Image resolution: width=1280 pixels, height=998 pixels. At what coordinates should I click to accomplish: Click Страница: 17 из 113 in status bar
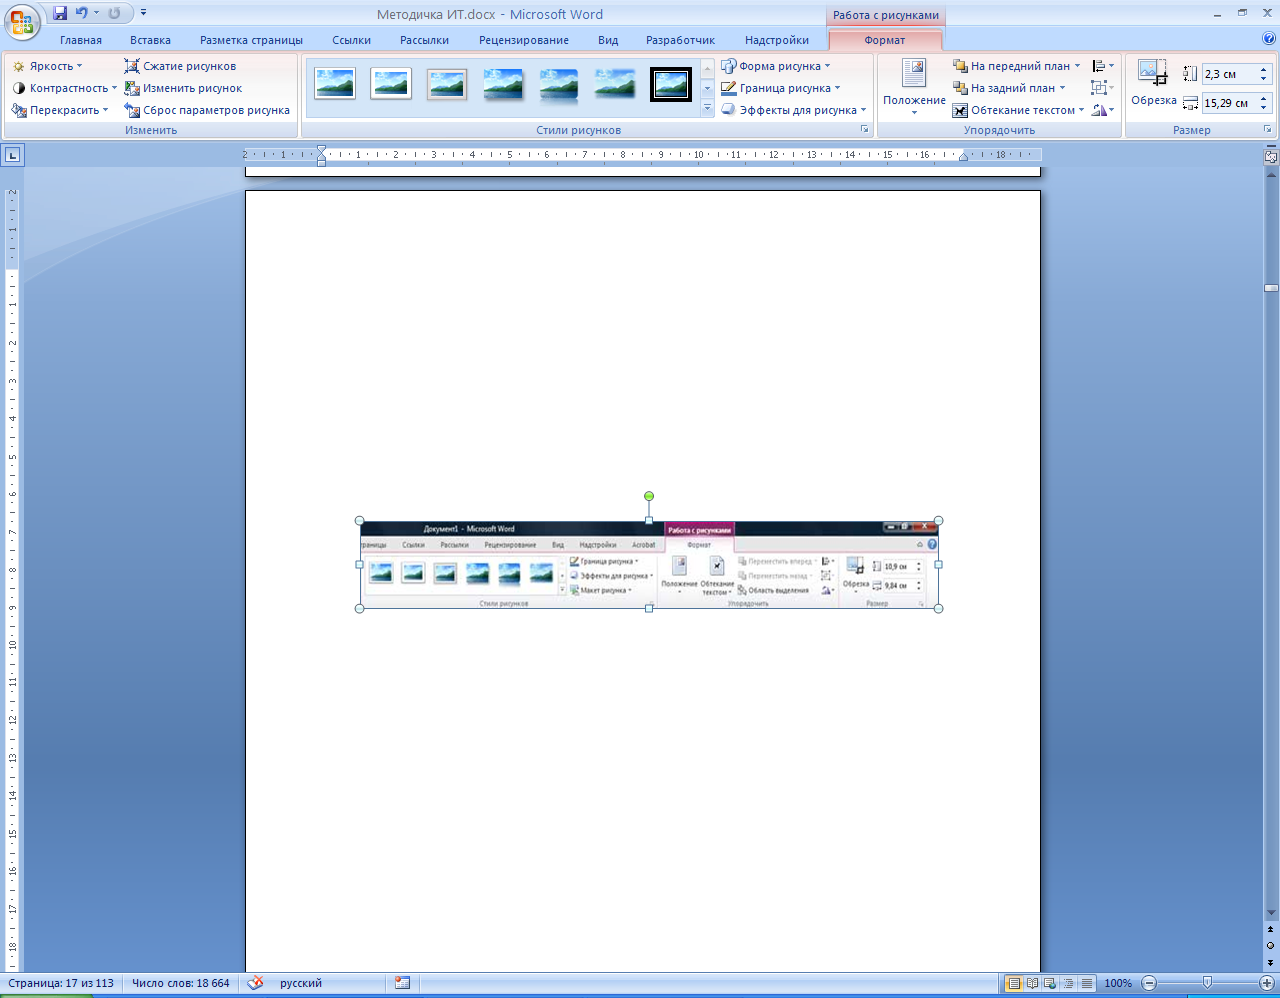(x=61, y=983)
